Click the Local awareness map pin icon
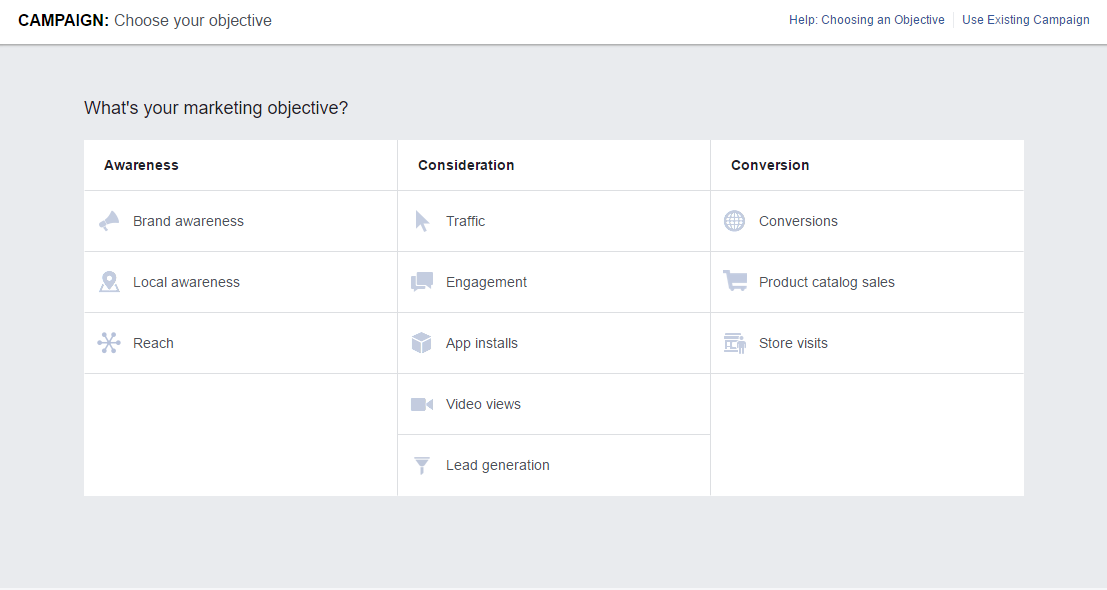The image size is (1107, 590). (x=109, y=282)
